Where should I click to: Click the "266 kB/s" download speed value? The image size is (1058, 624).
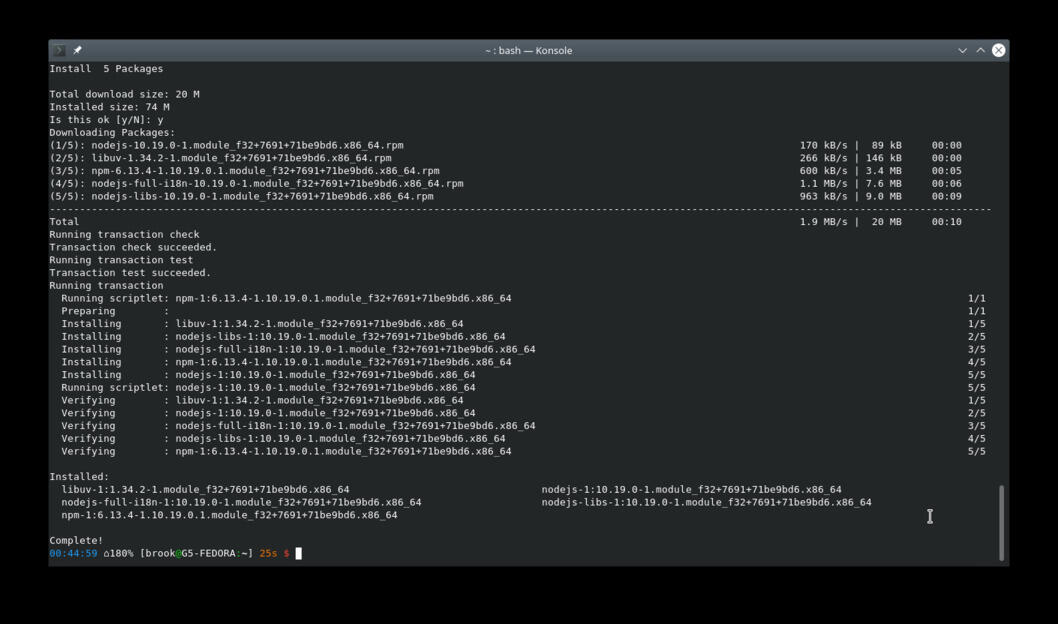[823, 159]
